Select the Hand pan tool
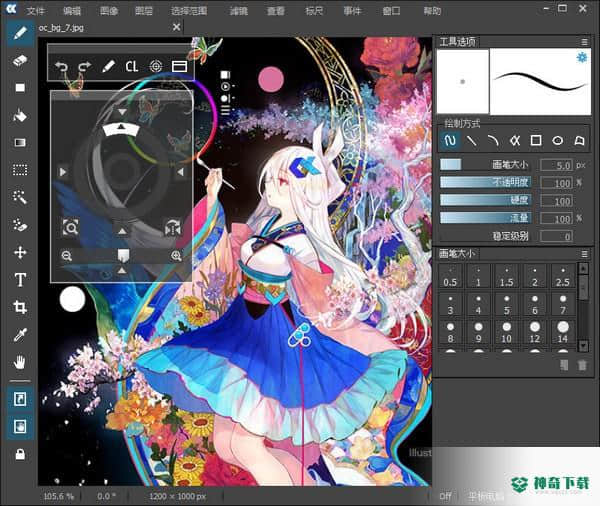Screen dimensions: 600x506 [x=20, y=362]
